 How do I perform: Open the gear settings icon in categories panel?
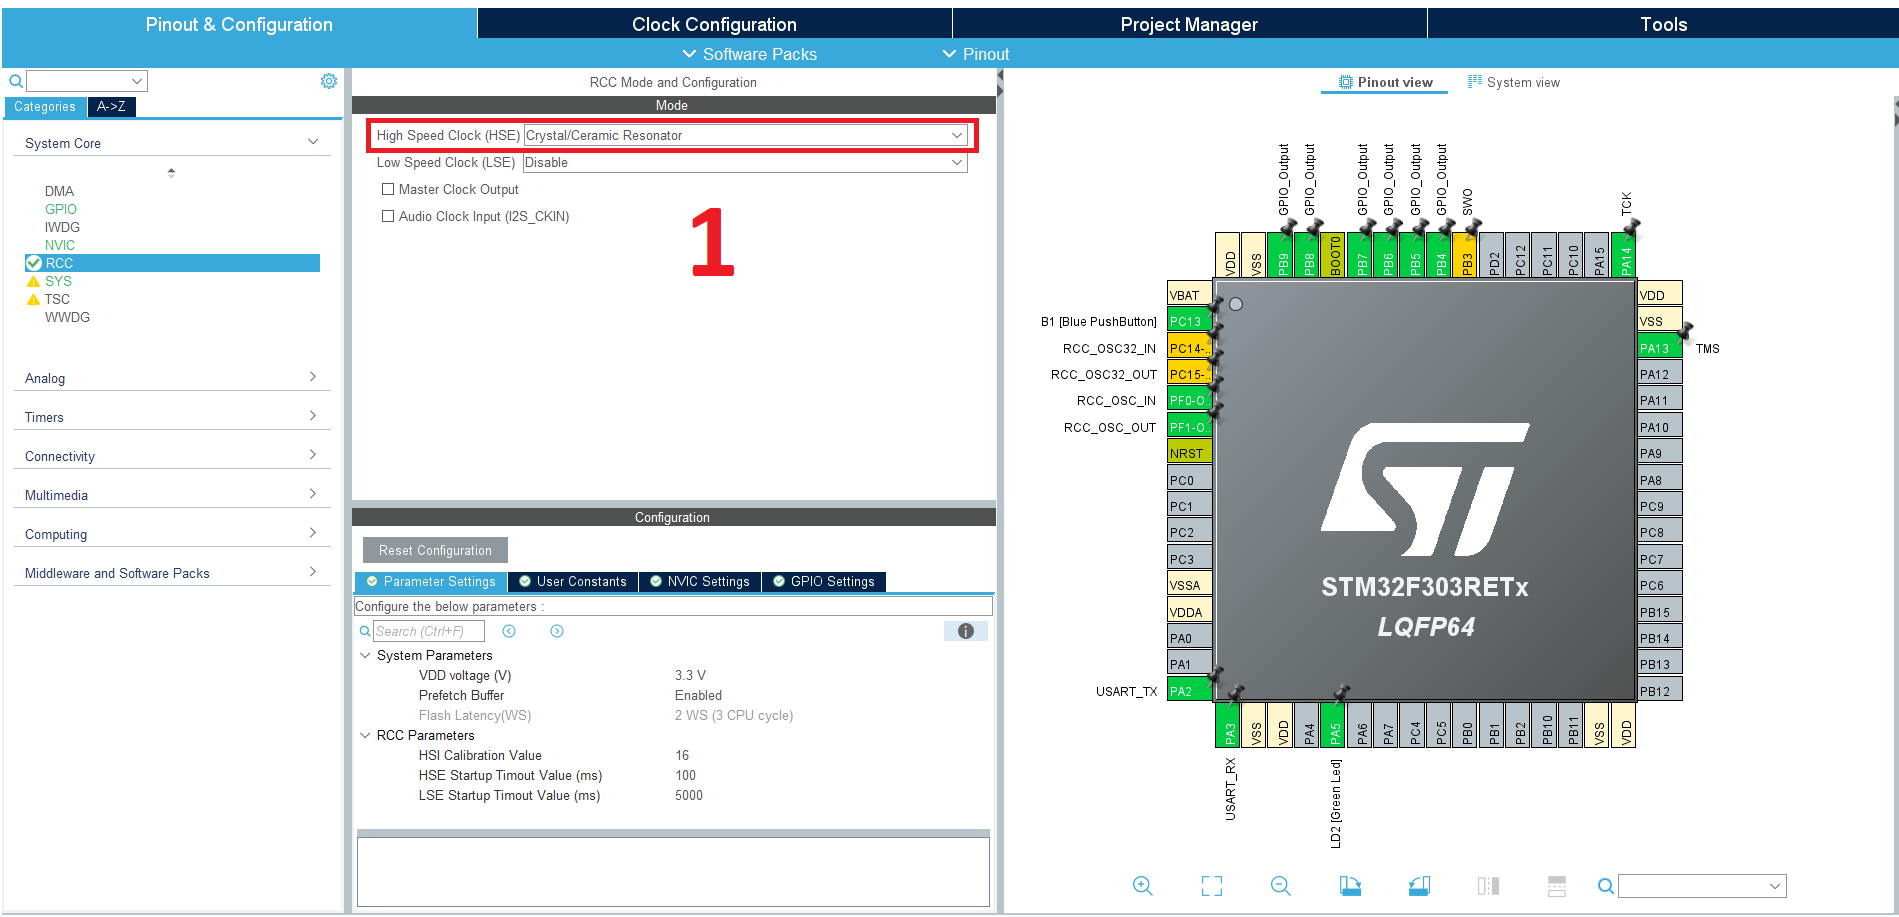[x=329, y=81]
